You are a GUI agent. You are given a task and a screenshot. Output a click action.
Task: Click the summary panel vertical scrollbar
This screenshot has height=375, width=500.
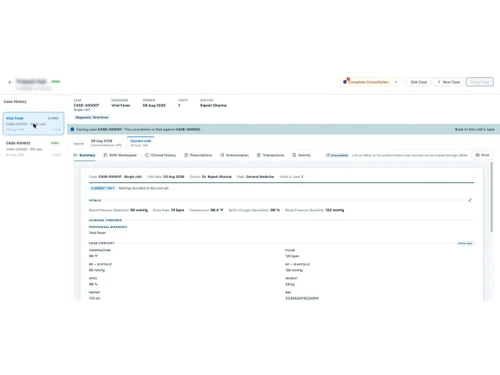[x=491, y=197]
